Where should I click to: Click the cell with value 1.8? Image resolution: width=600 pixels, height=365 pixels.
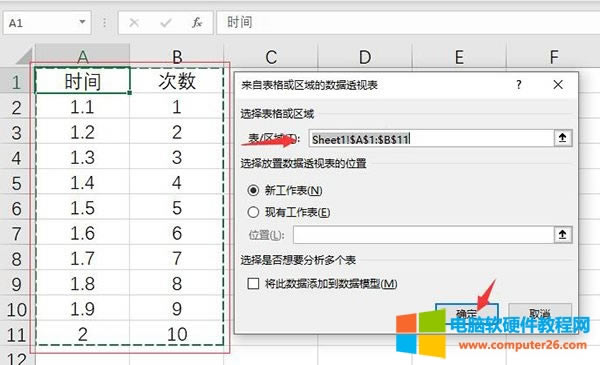coord(83,283)
